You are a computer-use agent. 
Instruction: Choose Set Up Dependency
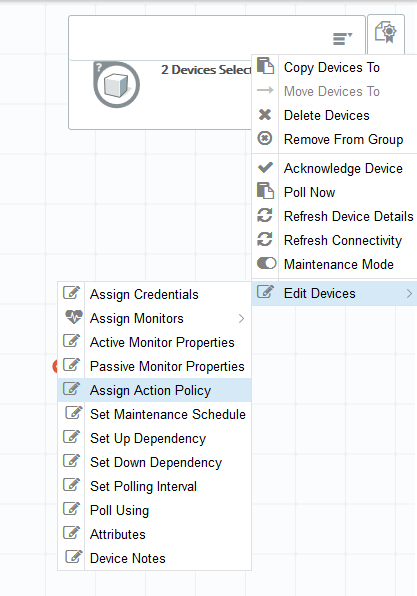pos(154,438)
